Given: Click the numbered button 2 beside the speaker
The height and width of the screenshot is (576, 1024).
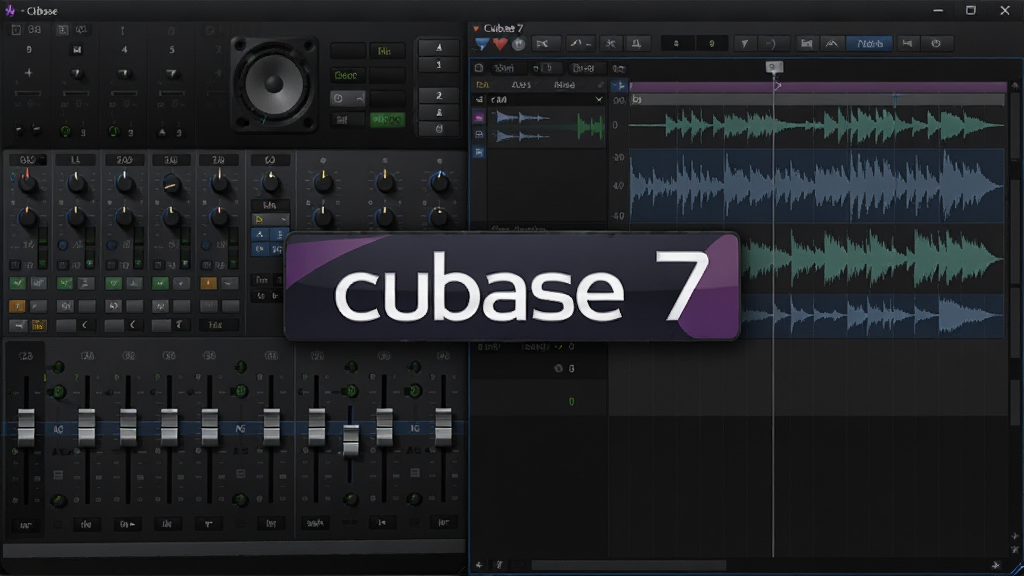Looking at the screenshot, I should pyautogui.click(x=438, y=95).
